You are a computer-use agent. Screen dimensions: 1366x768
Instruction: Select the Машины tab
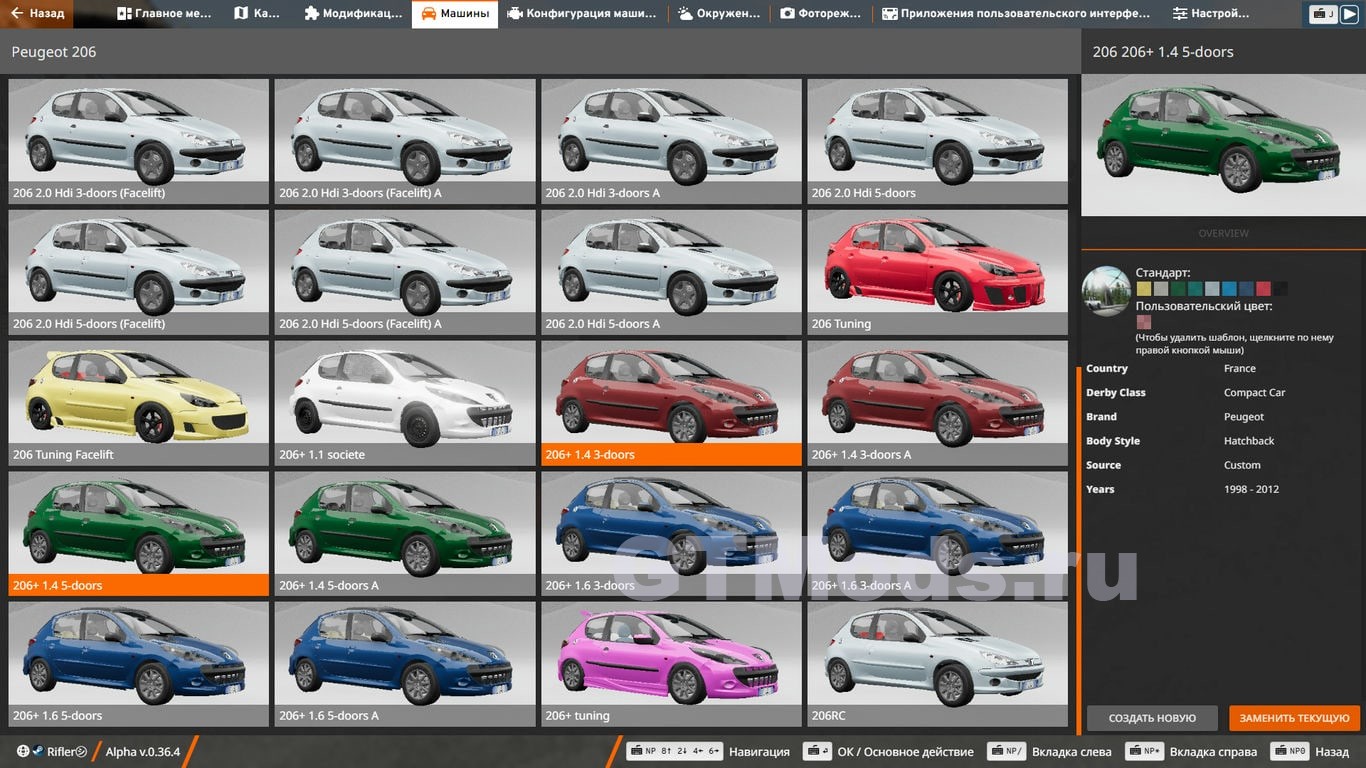455,14
